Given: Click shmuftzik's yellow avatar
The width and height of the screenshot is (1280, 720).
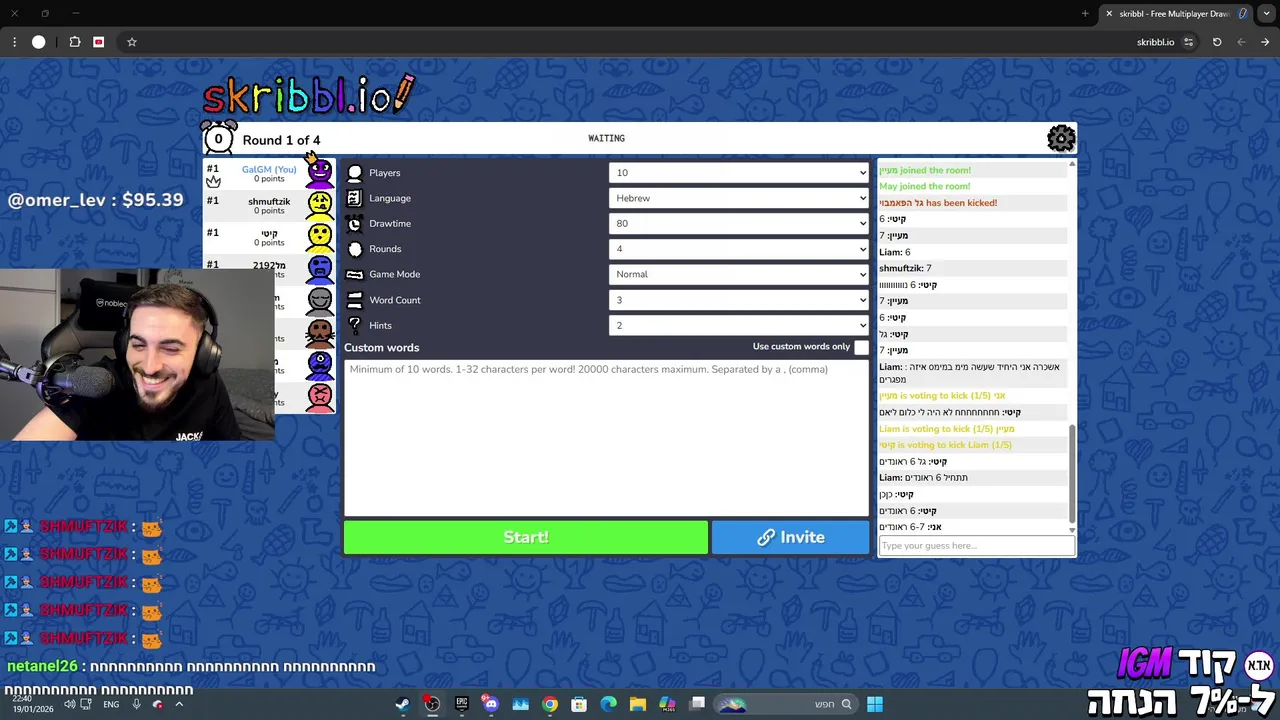Looking at the screenshot, I should click(319, 205).
